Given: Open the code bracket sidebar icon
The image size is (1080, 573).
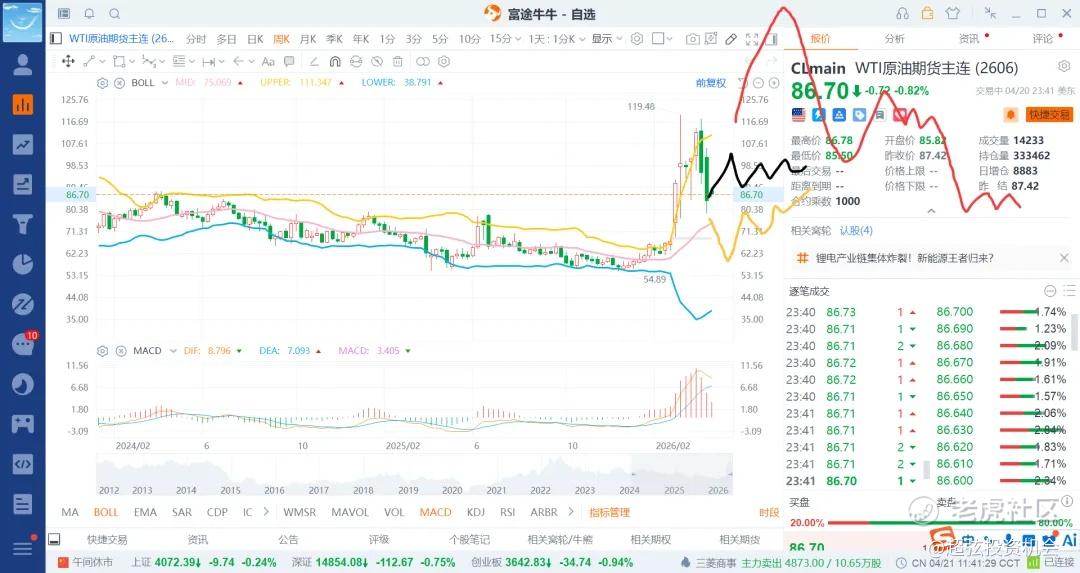Looking at the screenshot, I should point(23,463).
